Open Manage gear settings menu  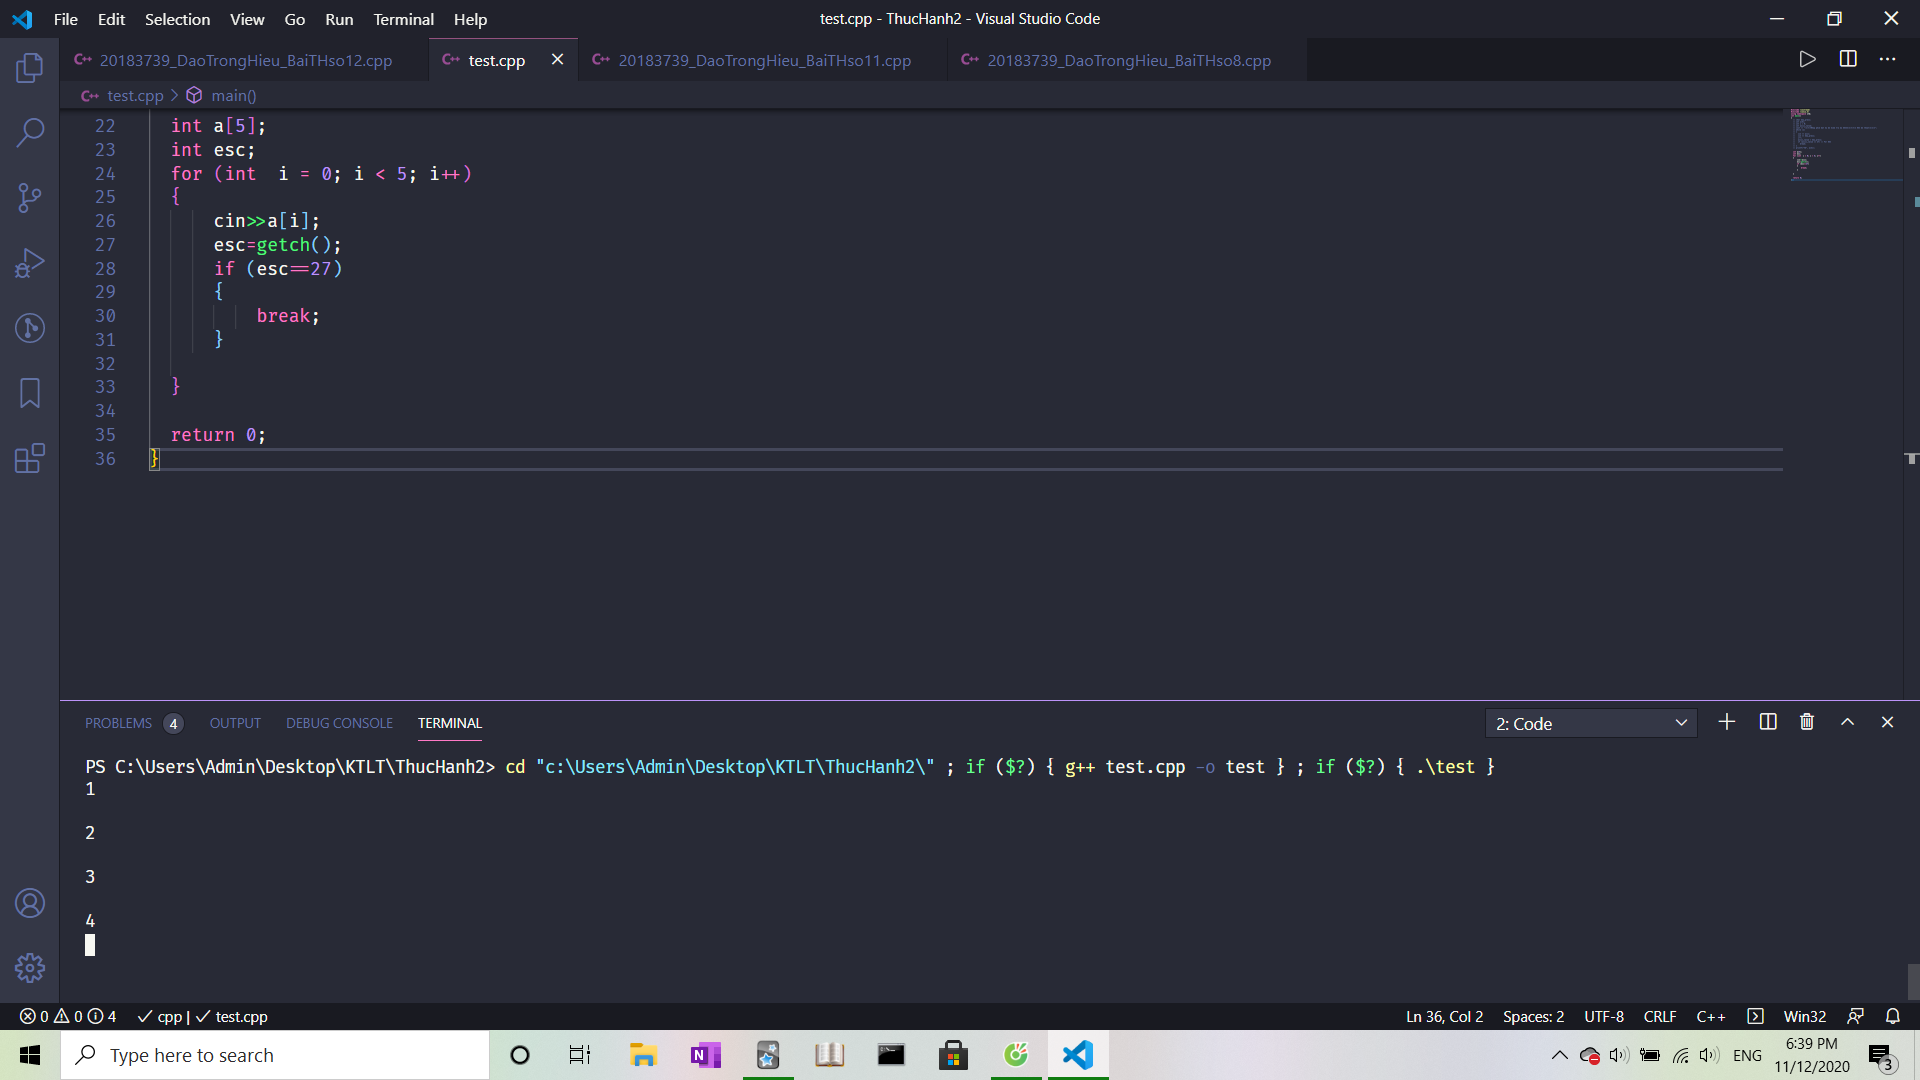click(30, 968)
